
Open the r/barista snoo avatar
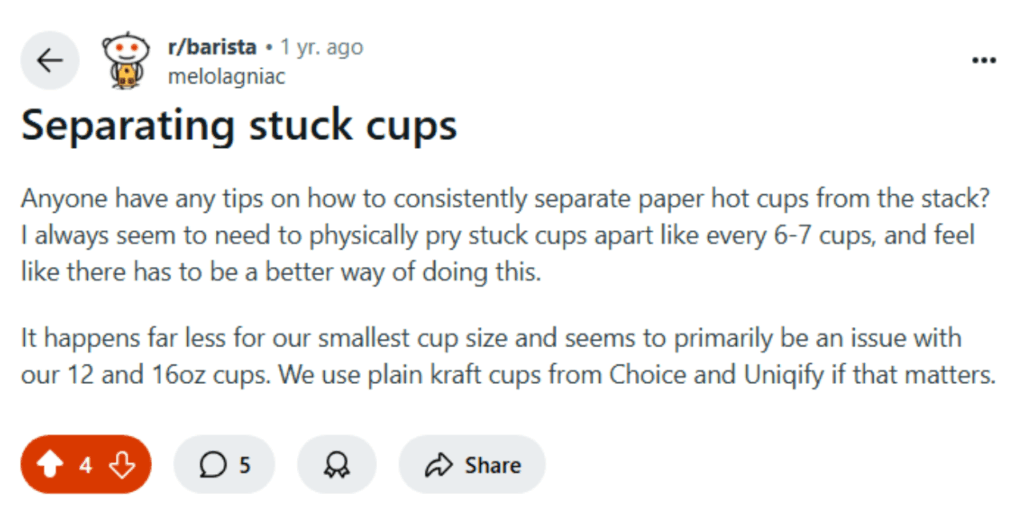(125, 60)
